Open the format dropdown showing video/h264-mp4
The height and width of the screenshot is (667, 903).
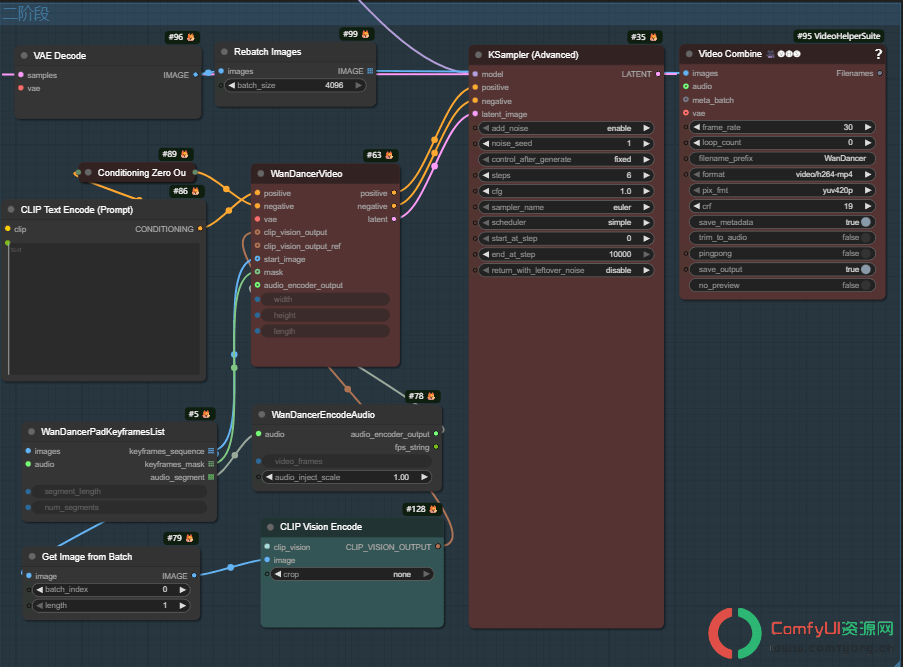pos(781,174)
